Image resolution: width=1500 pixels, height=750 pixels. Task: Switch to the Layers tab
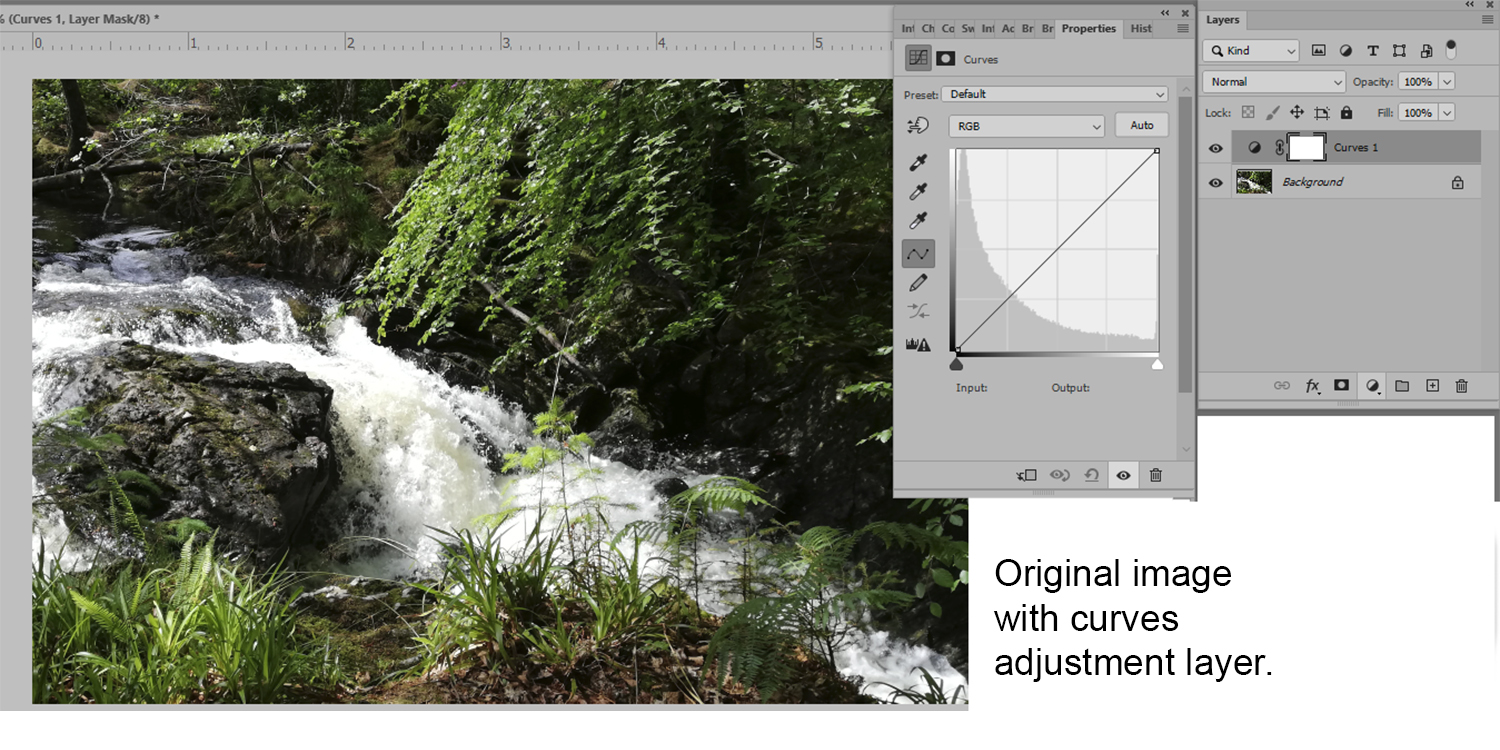tap(1223, 19)
